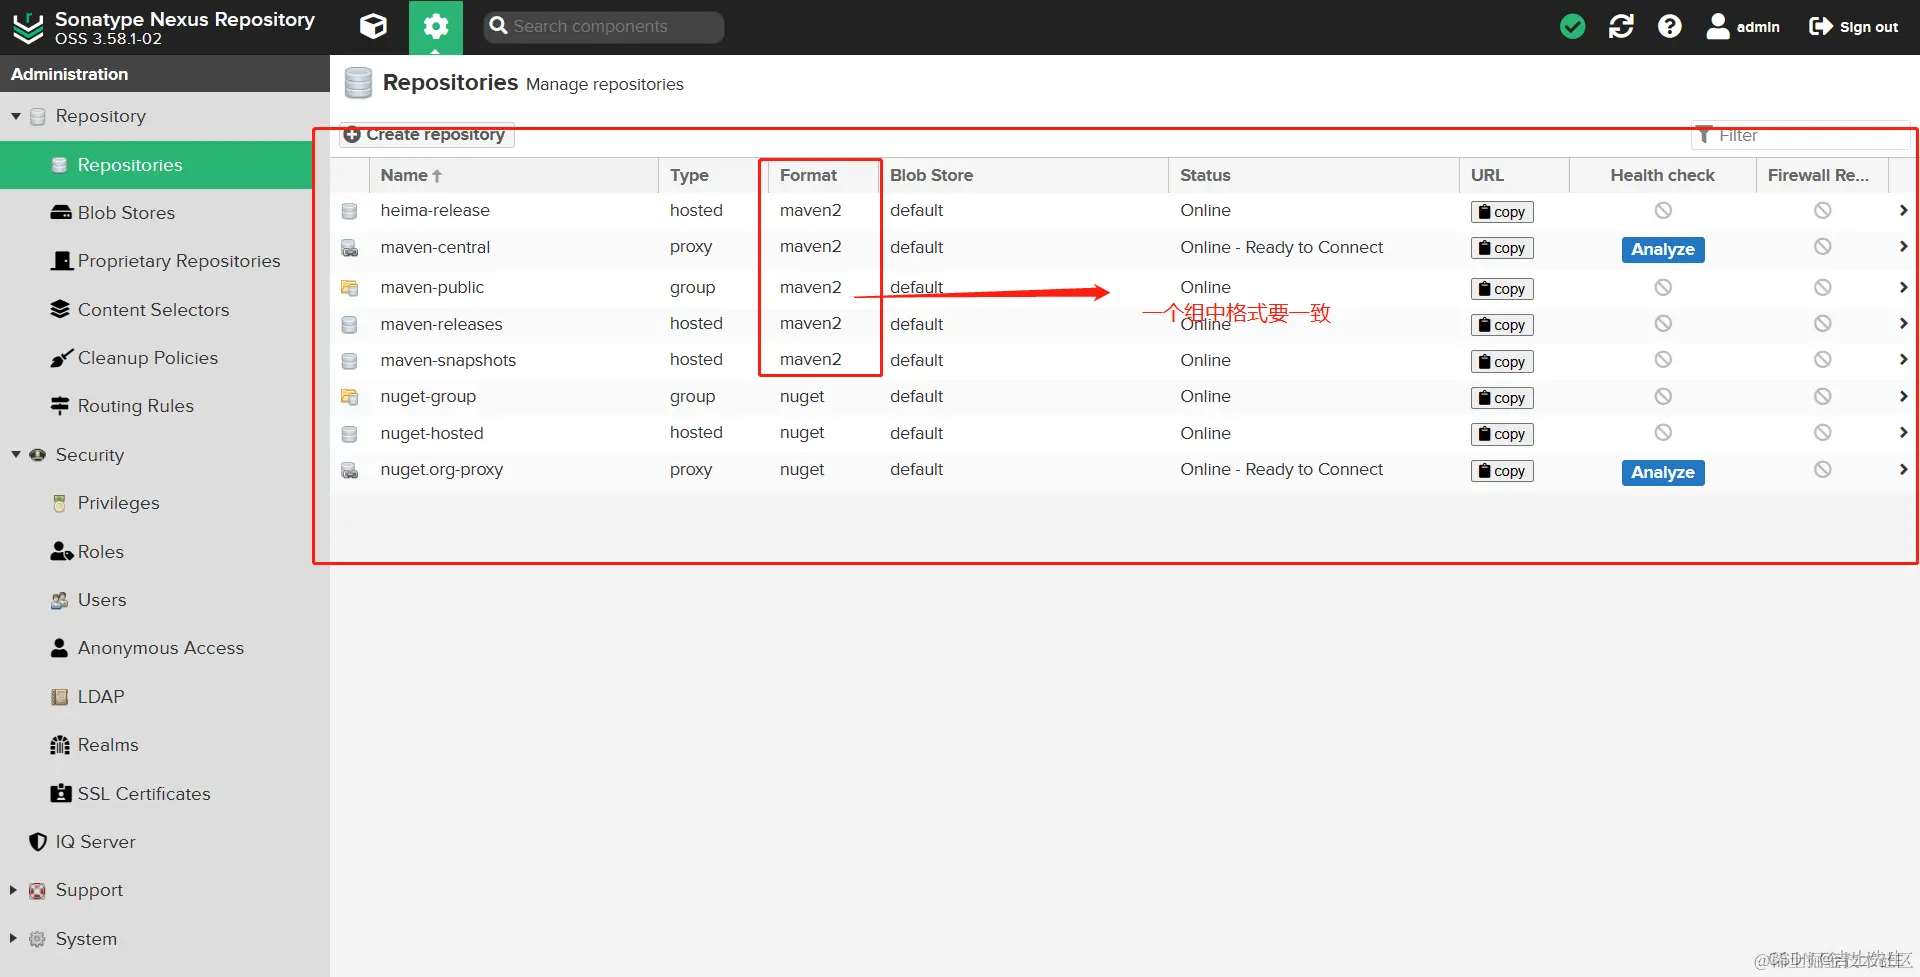The height and width of the screenshot is (977, 1920).
Task: Open nuget-hosted row chevron
Action: click(x=1902, y=433)
